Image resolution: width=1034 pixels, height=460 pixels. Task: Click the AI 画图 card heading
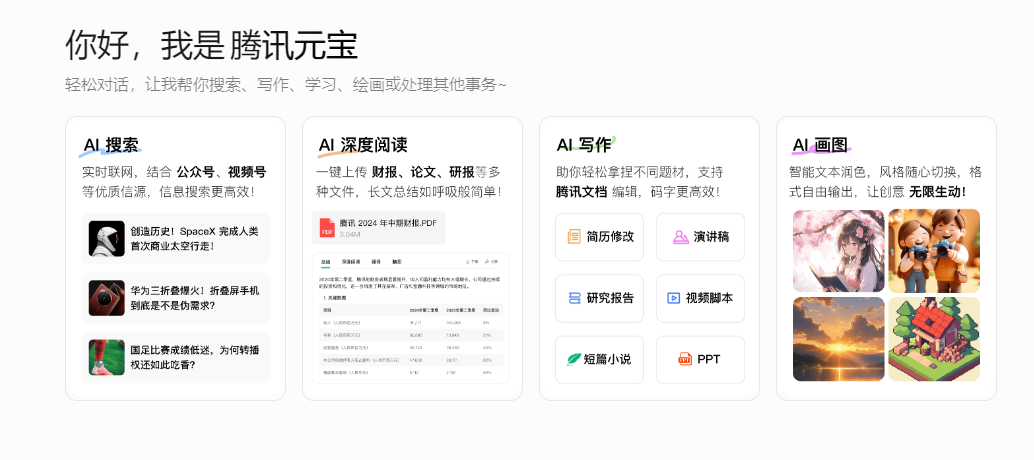pos(819,145)
